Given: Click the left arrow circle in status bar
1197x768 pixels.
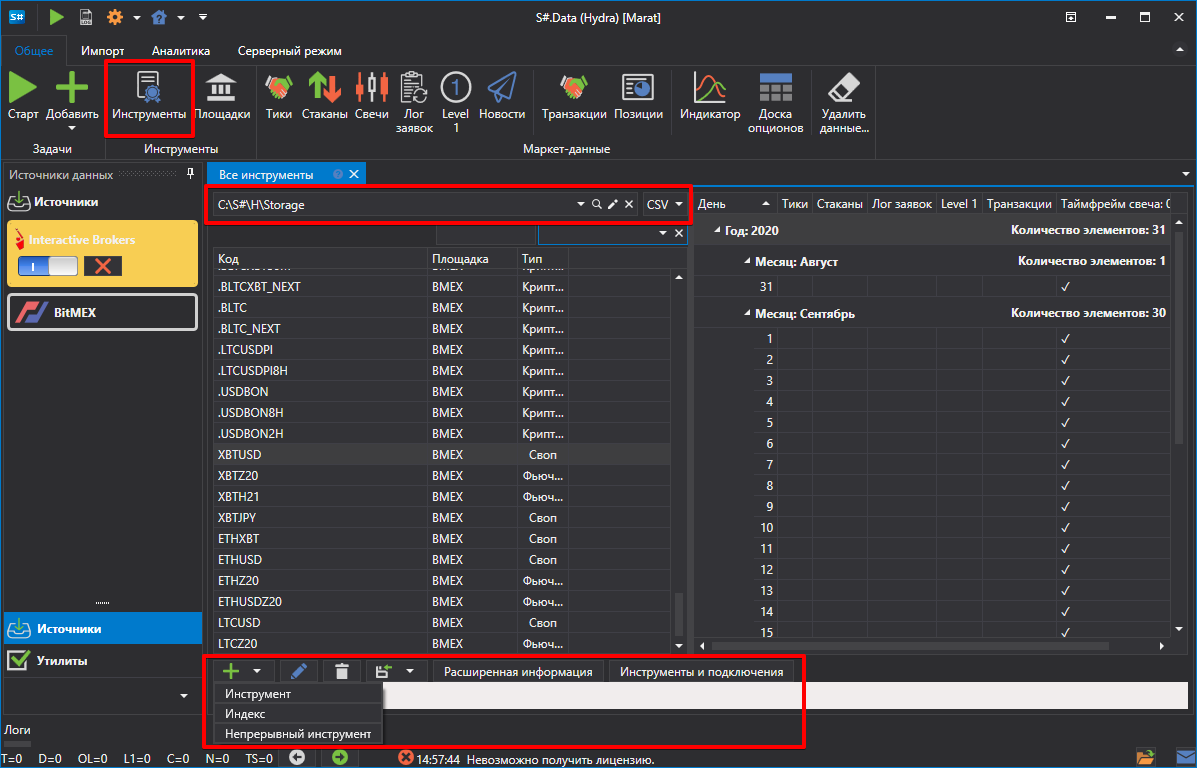Looking at the screenshot, I should click(x=297, y=759).
